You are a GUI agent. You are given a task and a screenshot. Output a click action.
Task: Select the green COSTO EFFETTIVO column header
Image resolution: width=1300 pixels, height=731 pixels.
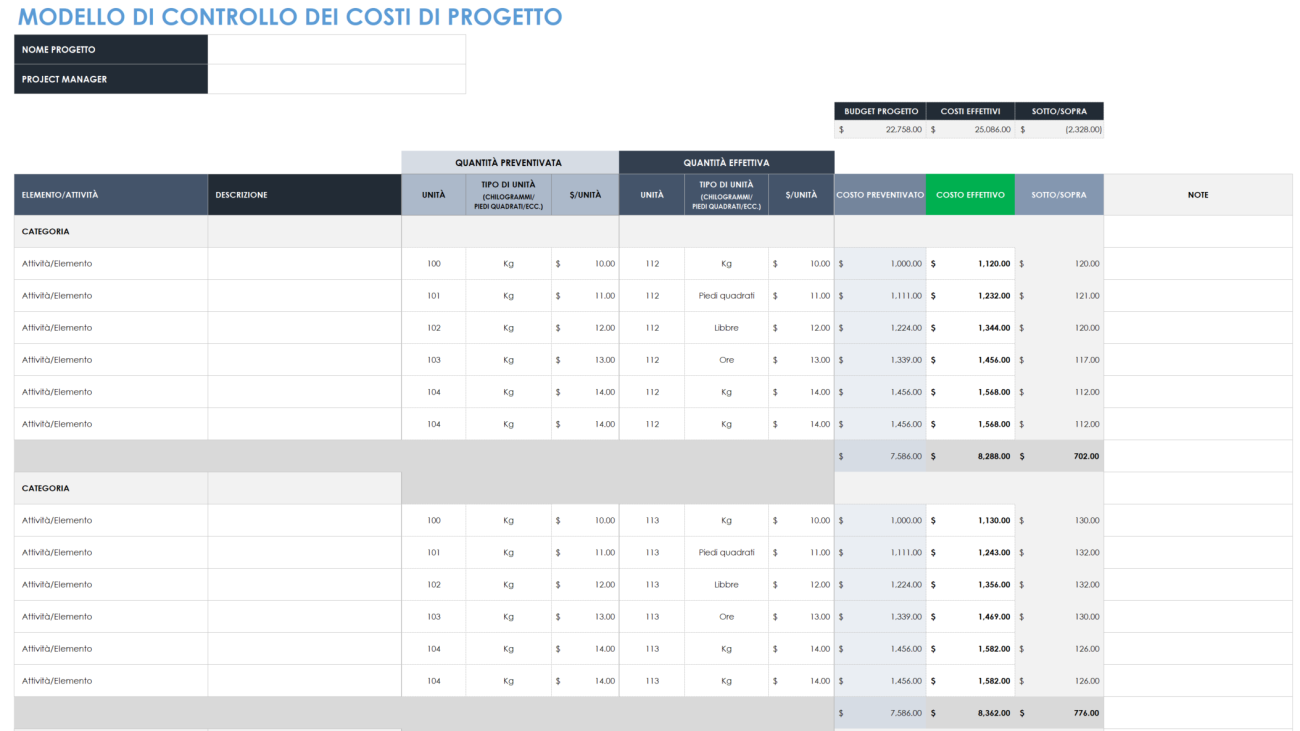pyautogui.click(x=970, y=194)
